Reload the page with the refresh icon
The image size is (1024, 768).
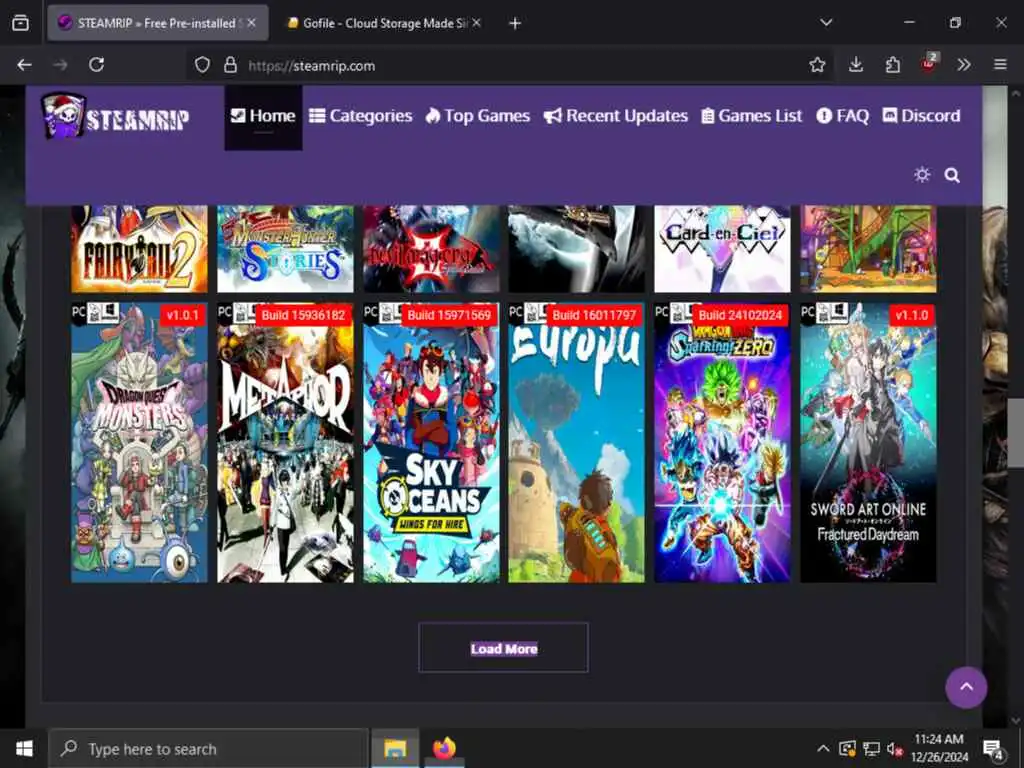(97, 65)
